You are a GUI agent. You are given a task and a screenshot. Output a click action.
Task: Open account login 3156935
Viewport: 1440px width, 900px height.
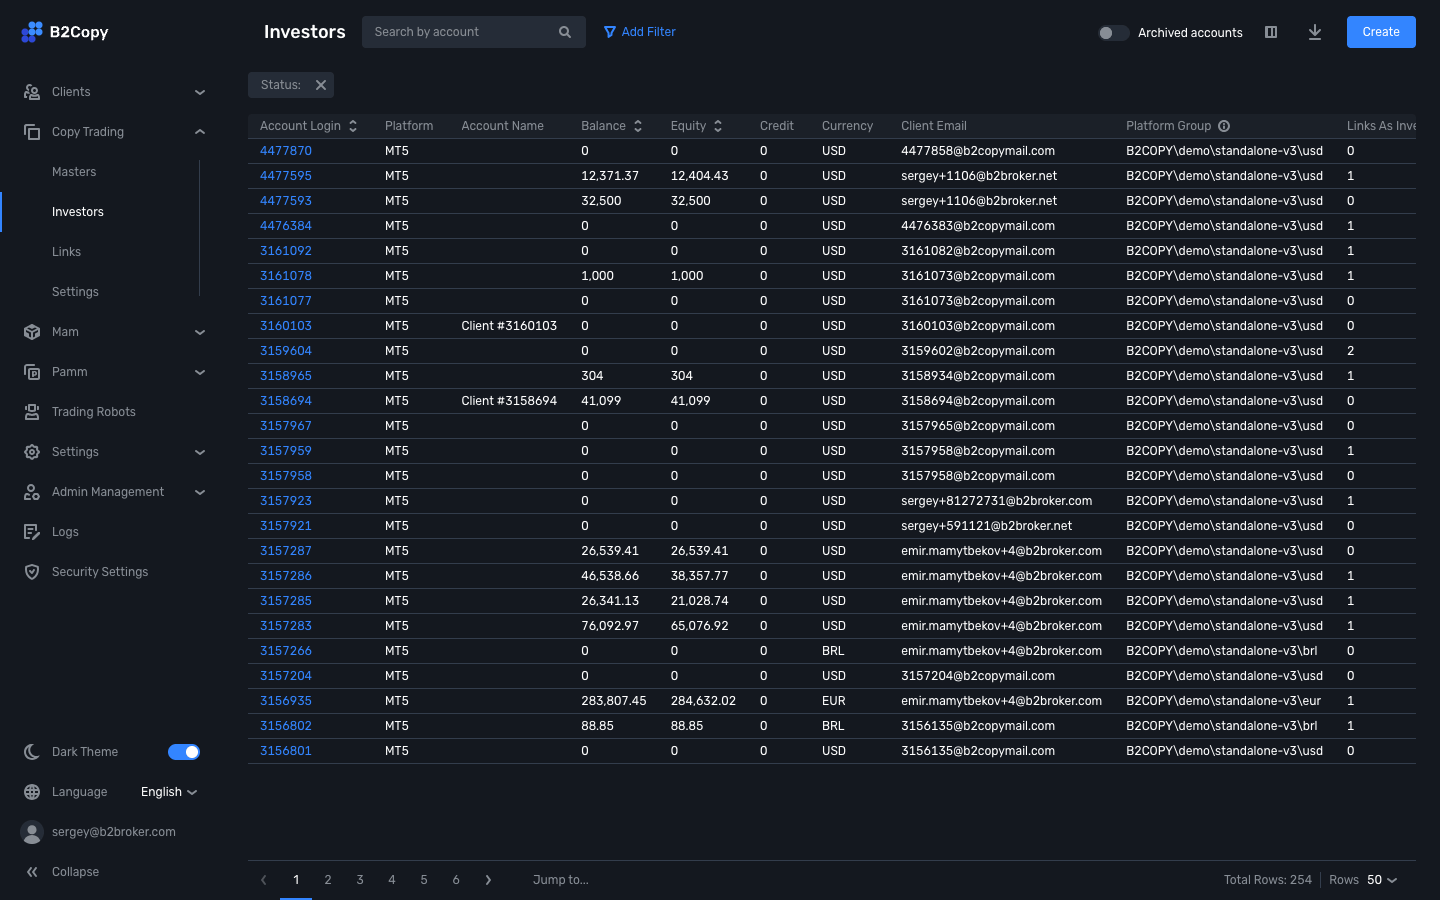pos(286,701)
